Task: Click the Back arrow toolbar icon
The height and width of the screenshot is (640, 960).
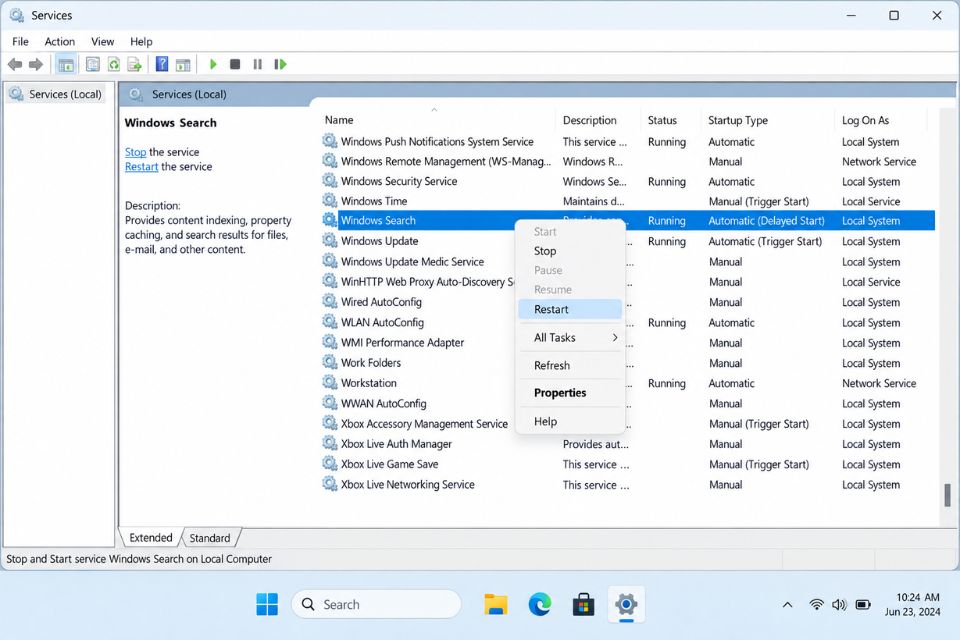Action: [x=15, y=64]
